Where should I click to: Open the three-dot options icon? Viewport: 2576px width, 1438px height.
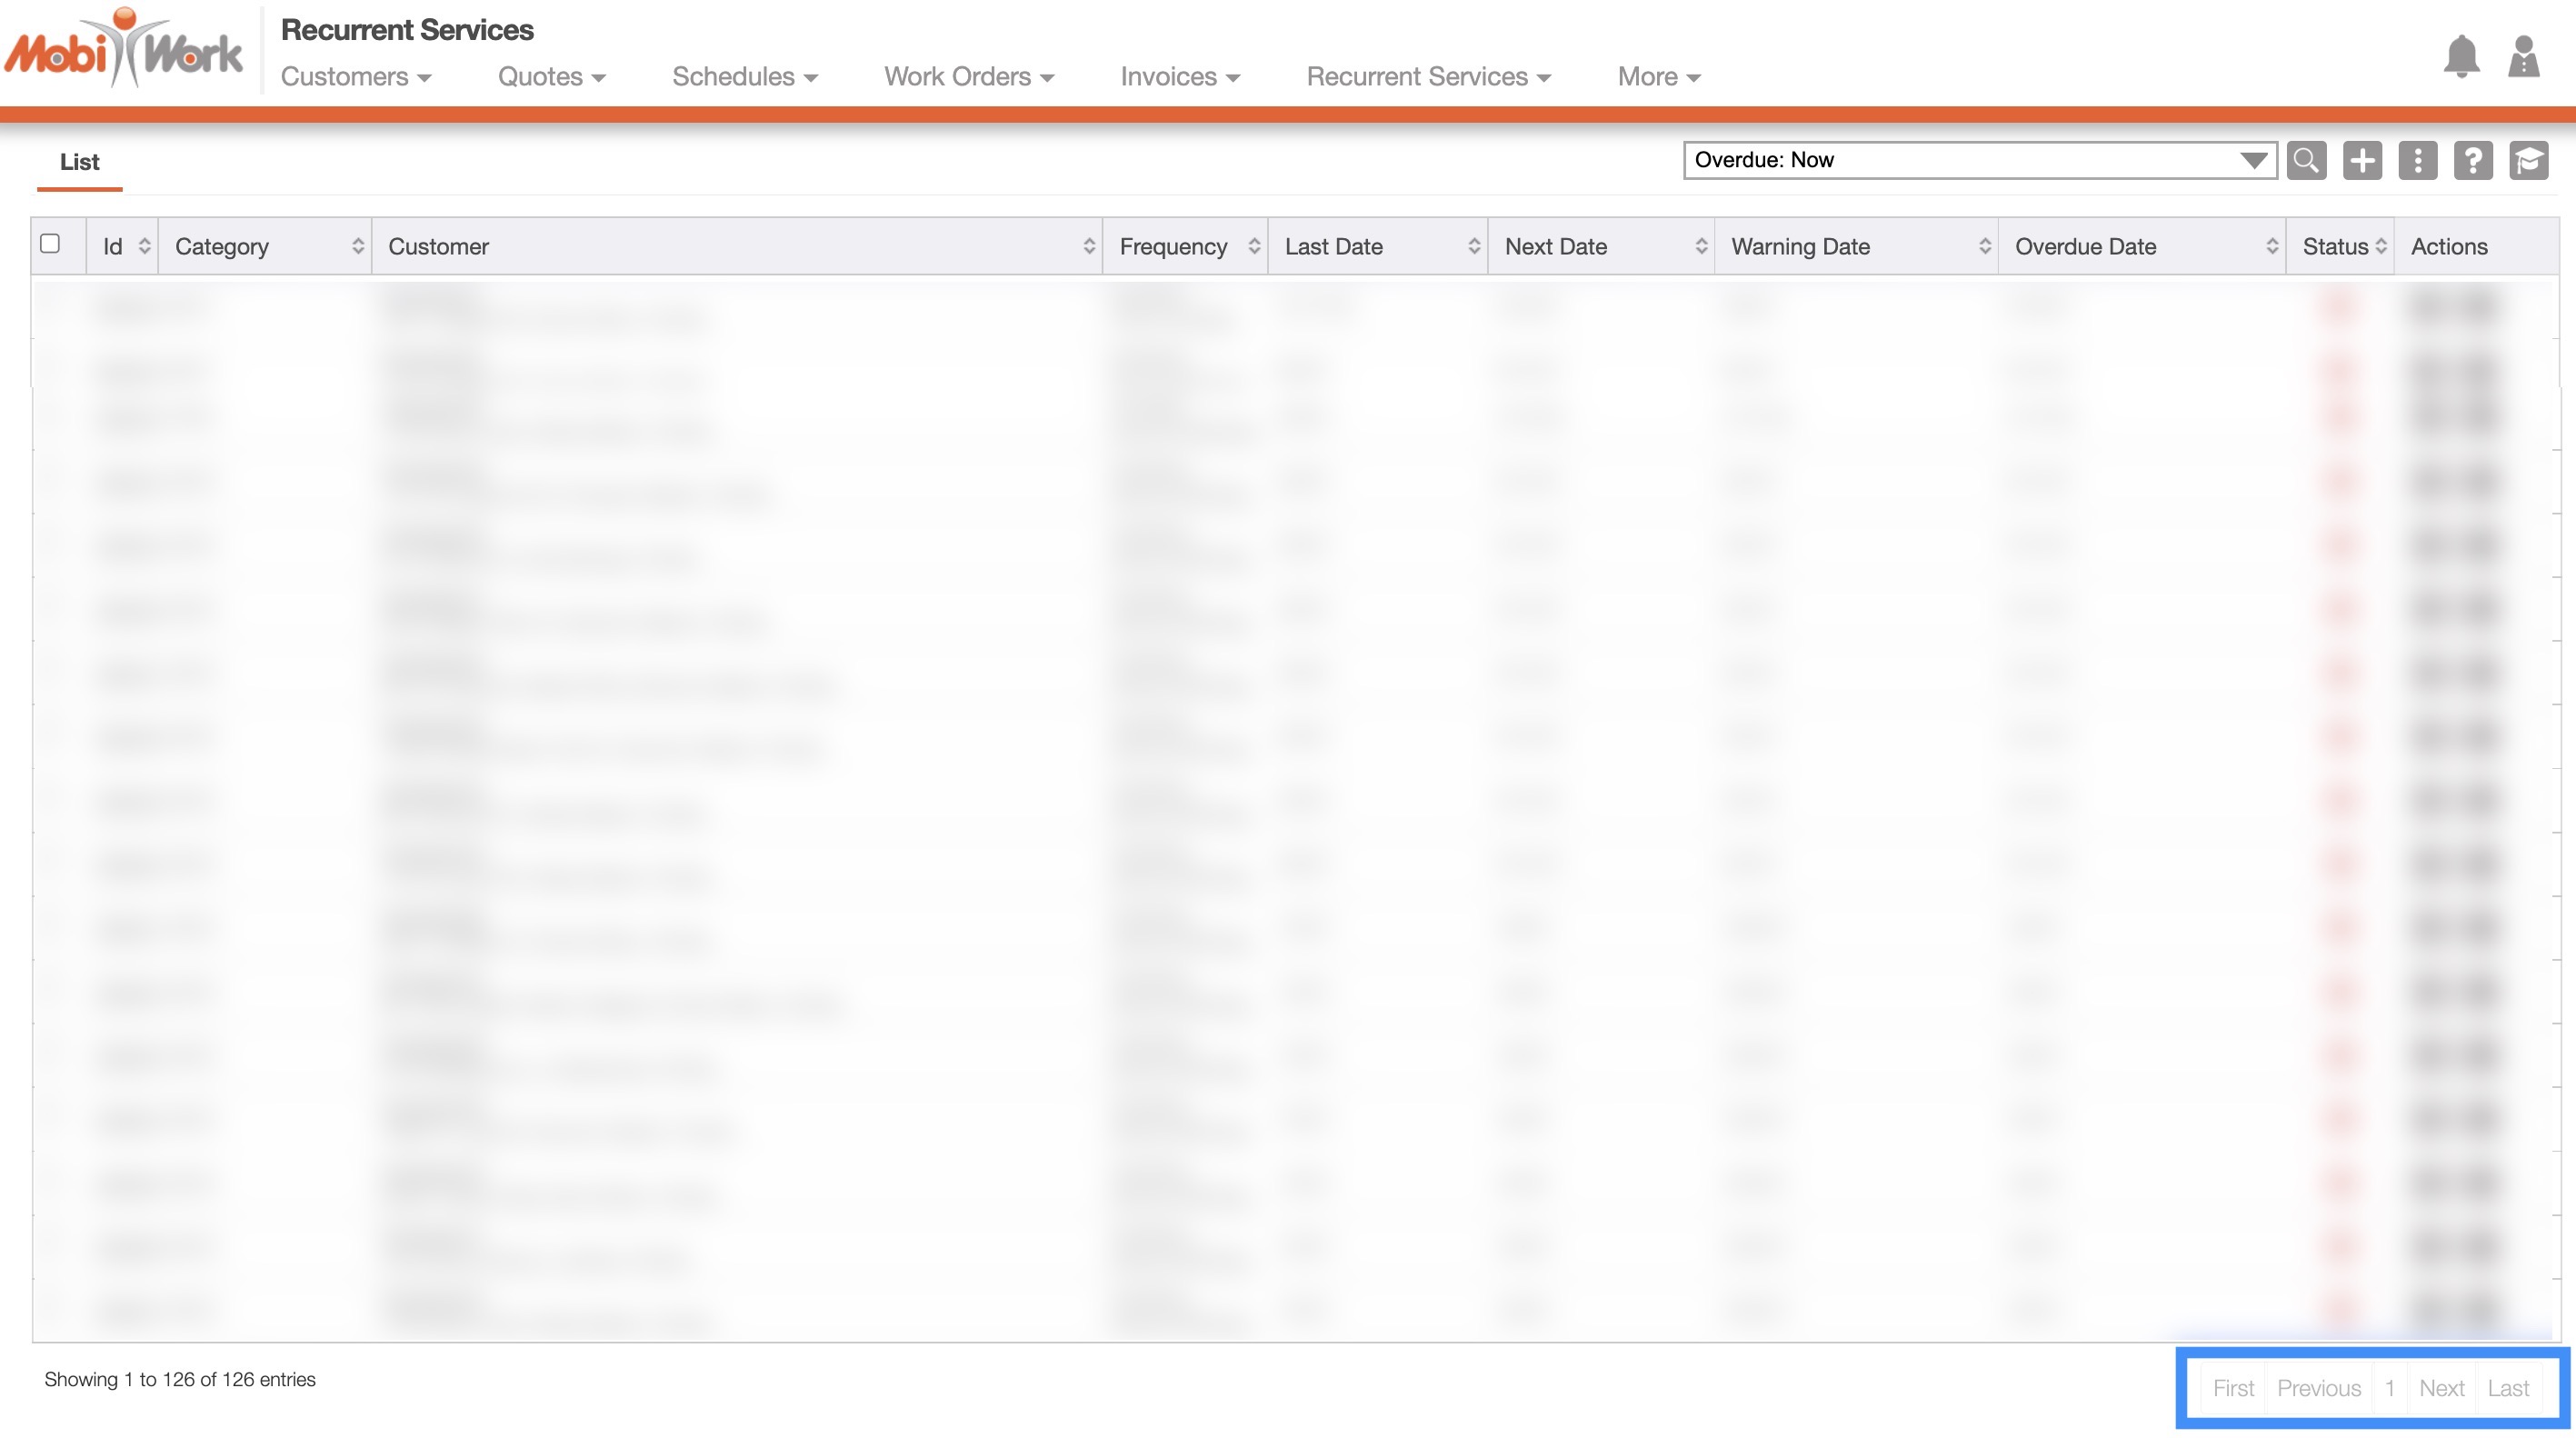[2417, 160]
